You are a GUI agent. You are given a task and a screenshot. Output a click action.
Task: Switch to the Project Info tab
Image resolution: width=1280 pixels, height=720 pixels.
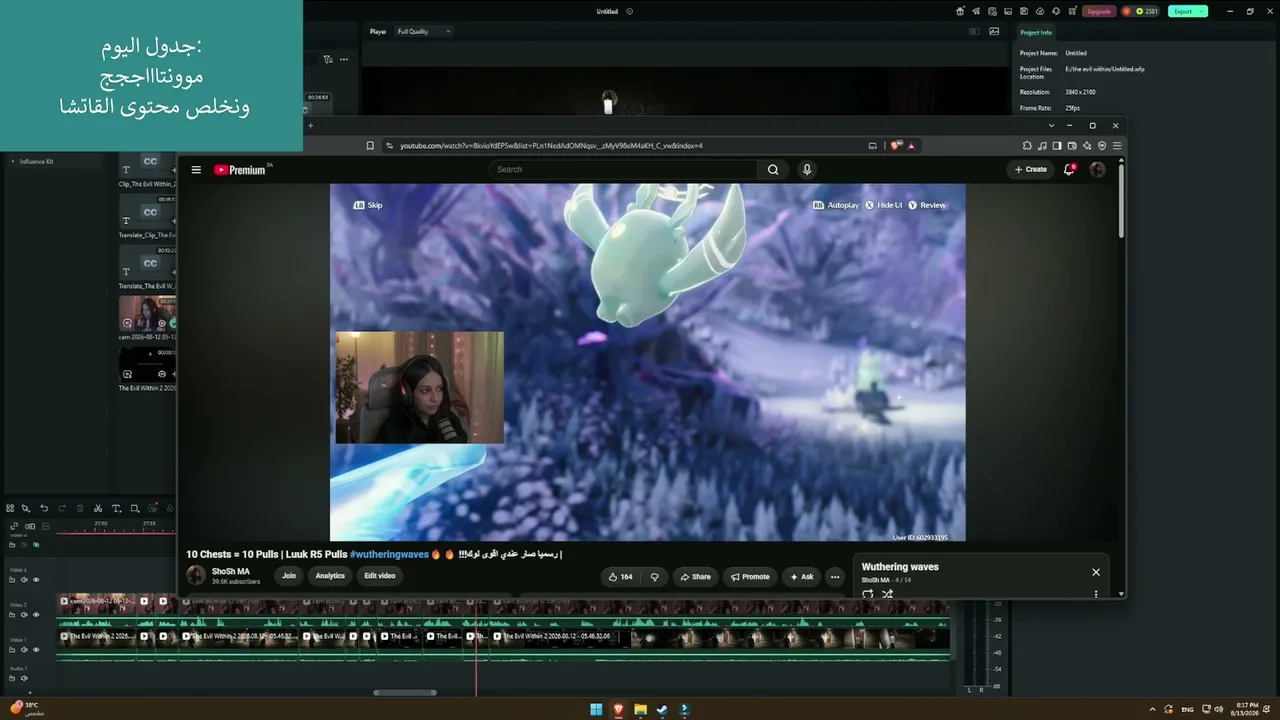pyautogui.click(x=1036, y=32)
